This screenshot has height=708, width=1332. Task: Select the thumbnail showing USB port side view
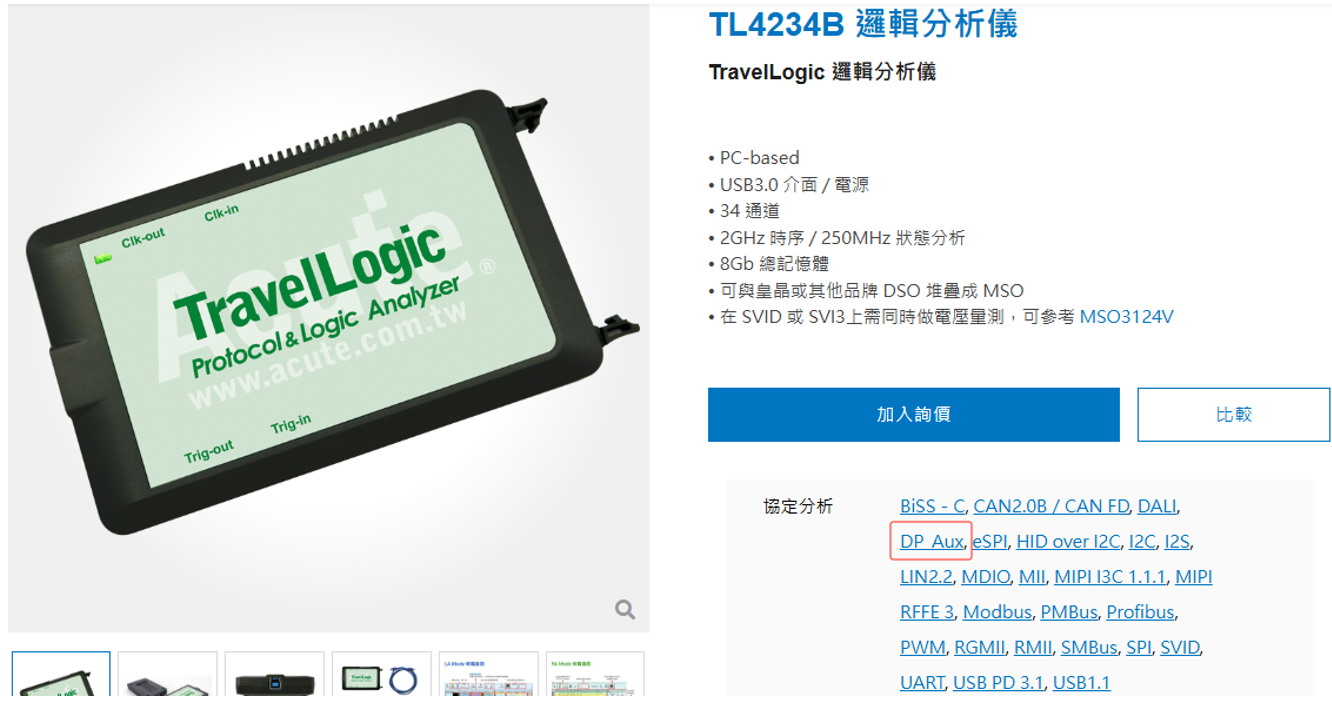click(274, 674)
